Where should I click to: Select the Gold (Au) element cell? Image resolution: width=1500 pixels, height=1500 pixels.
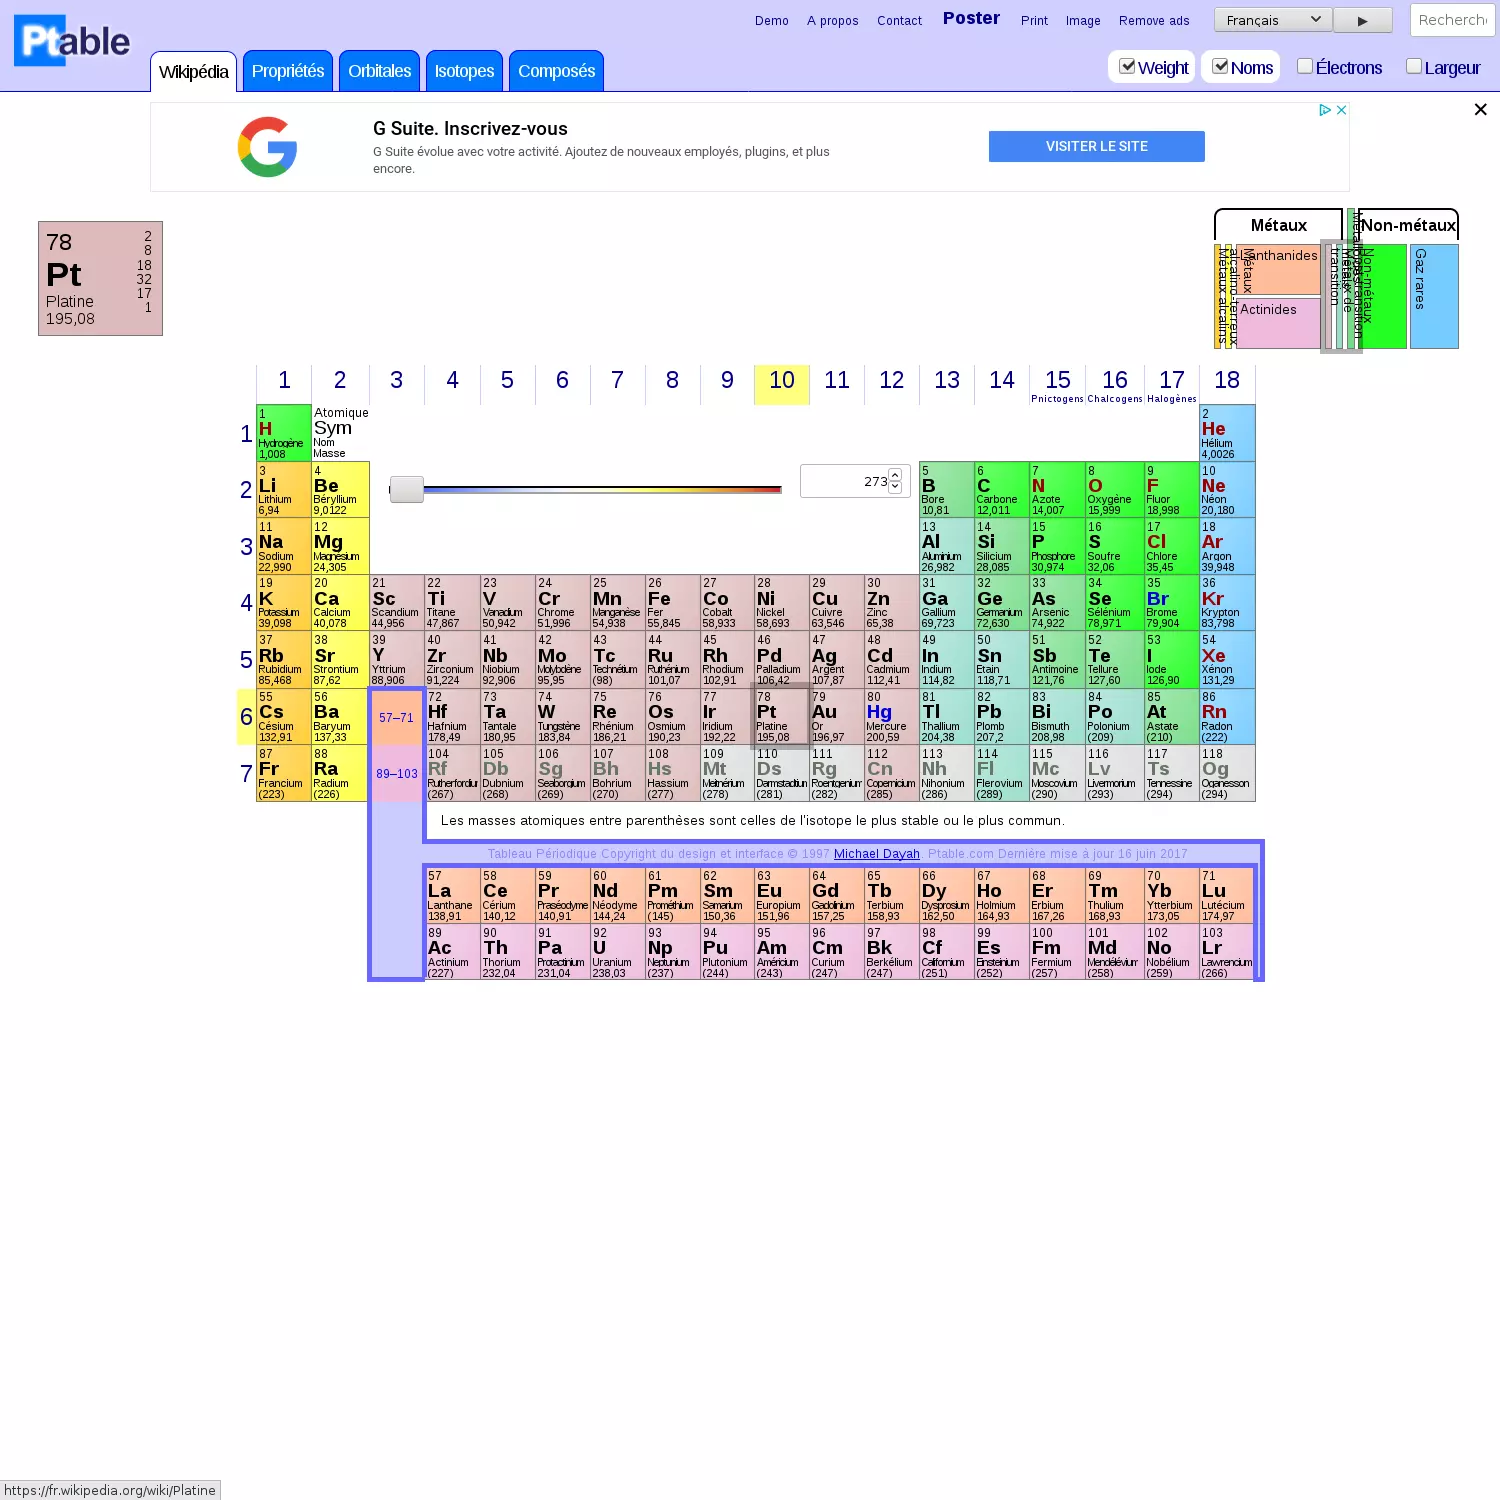click(x=836, y=716)
